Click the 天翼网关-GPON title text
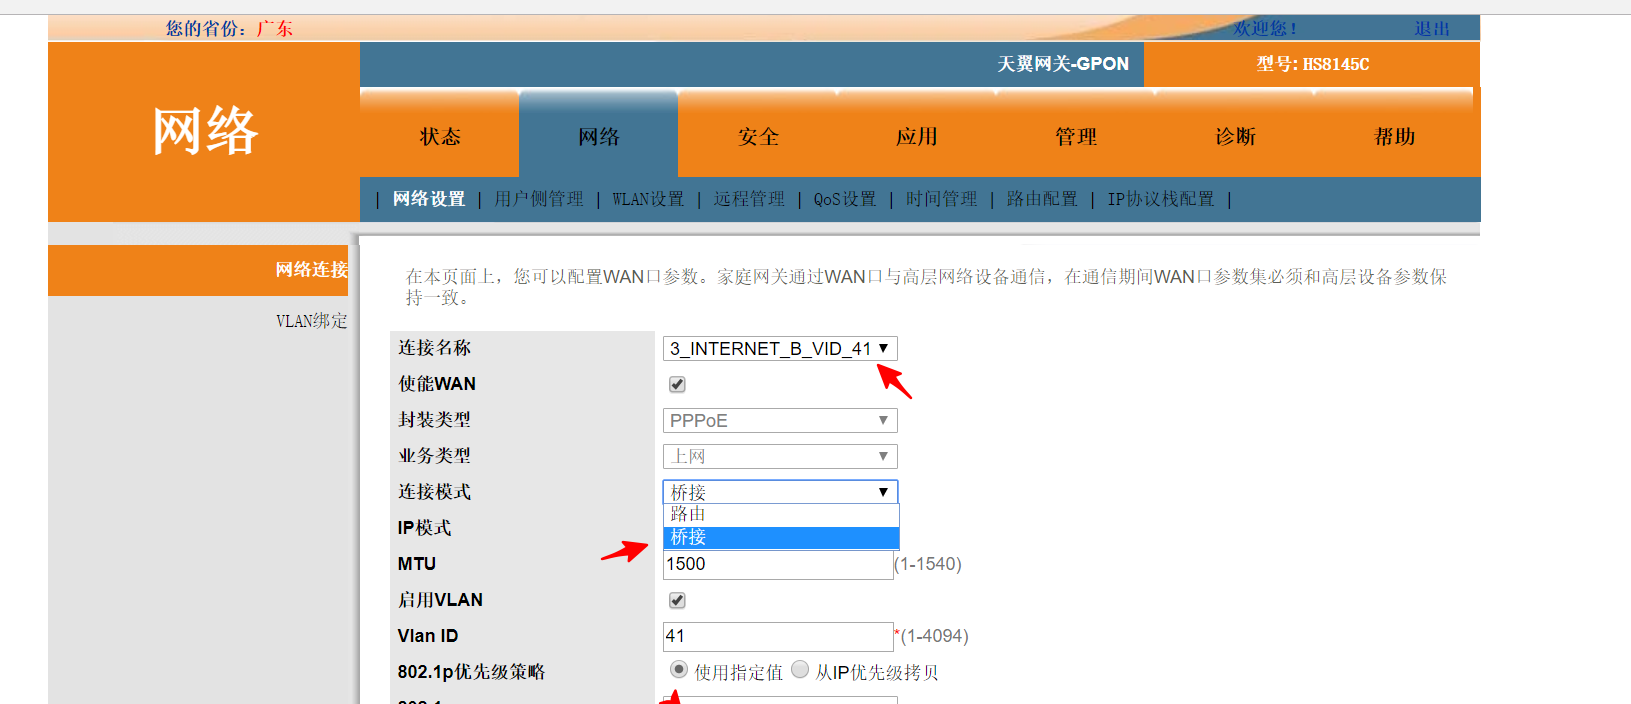Image resolution: width=1631 pixels, height=704 pixels. 1063,64
